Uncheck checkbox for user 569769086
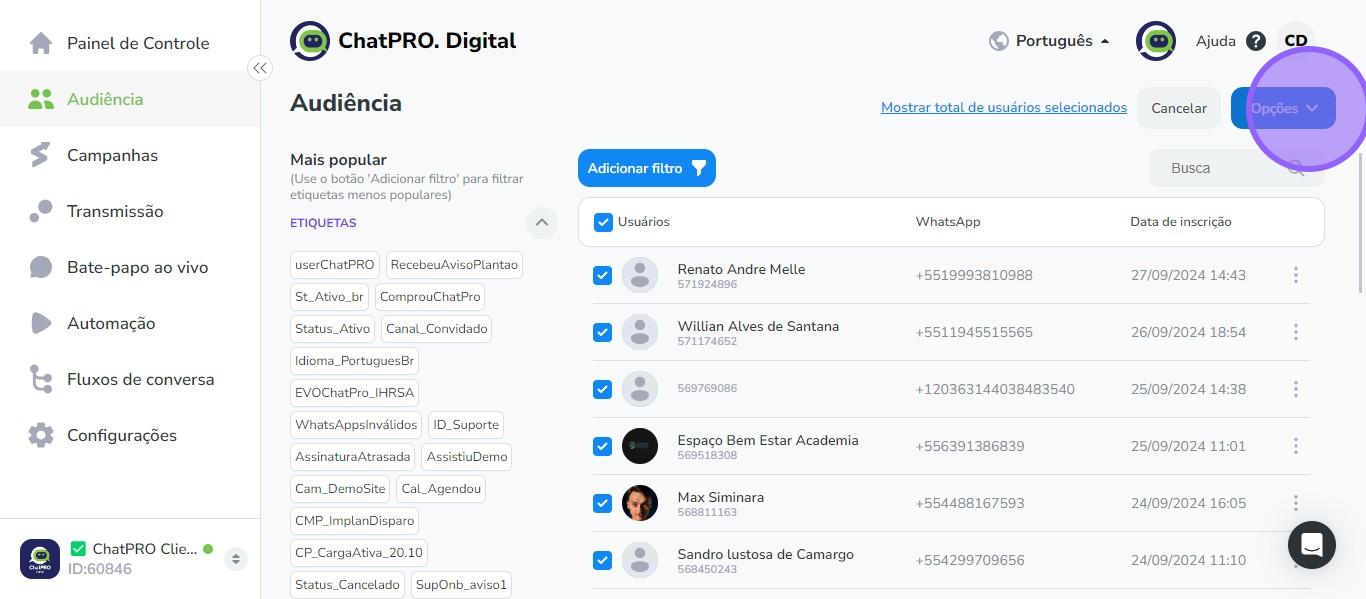 tap(602, 389)
